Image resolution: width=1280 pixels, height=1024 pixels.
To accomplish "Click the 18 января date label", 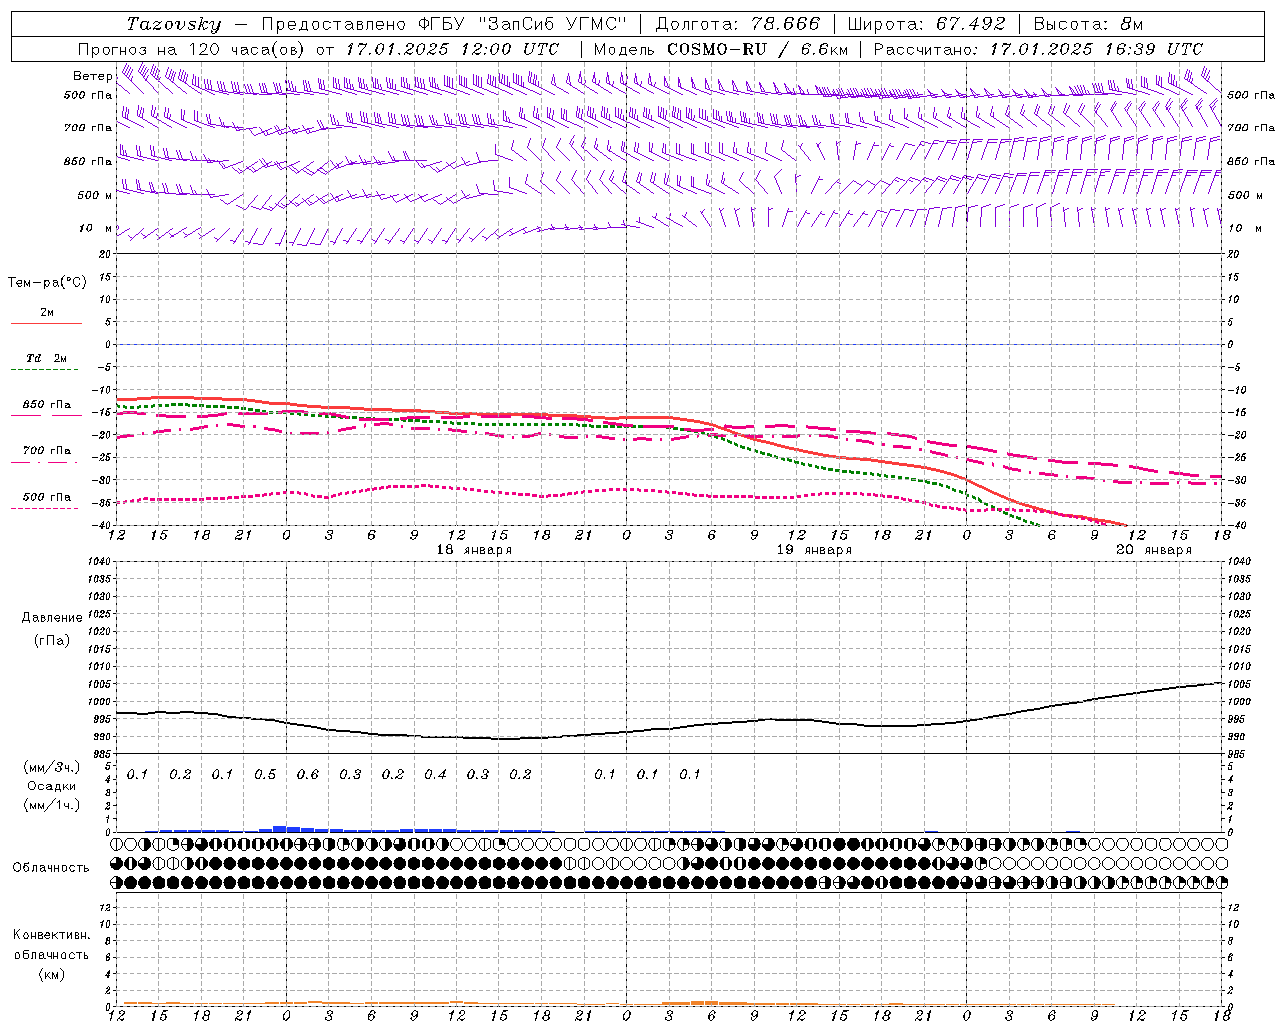I will (475, 550).
